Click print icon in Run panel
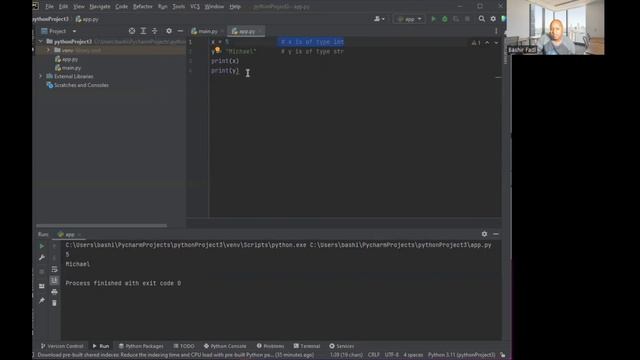This screenshot has height=360, width=640. point(54,292)
